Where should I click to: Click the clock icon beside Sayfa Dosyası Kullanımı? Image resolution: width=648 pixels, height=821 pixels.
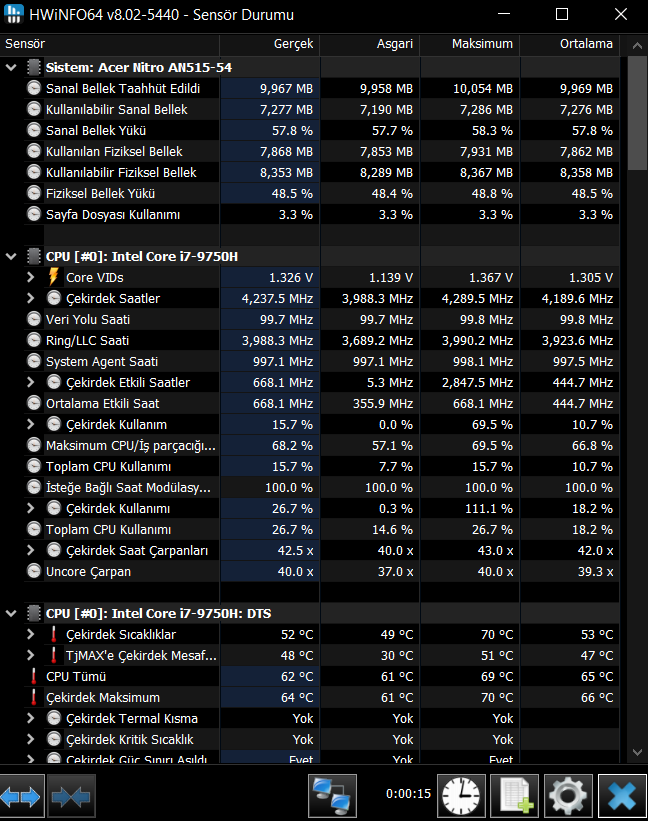[x=34, y=214]
